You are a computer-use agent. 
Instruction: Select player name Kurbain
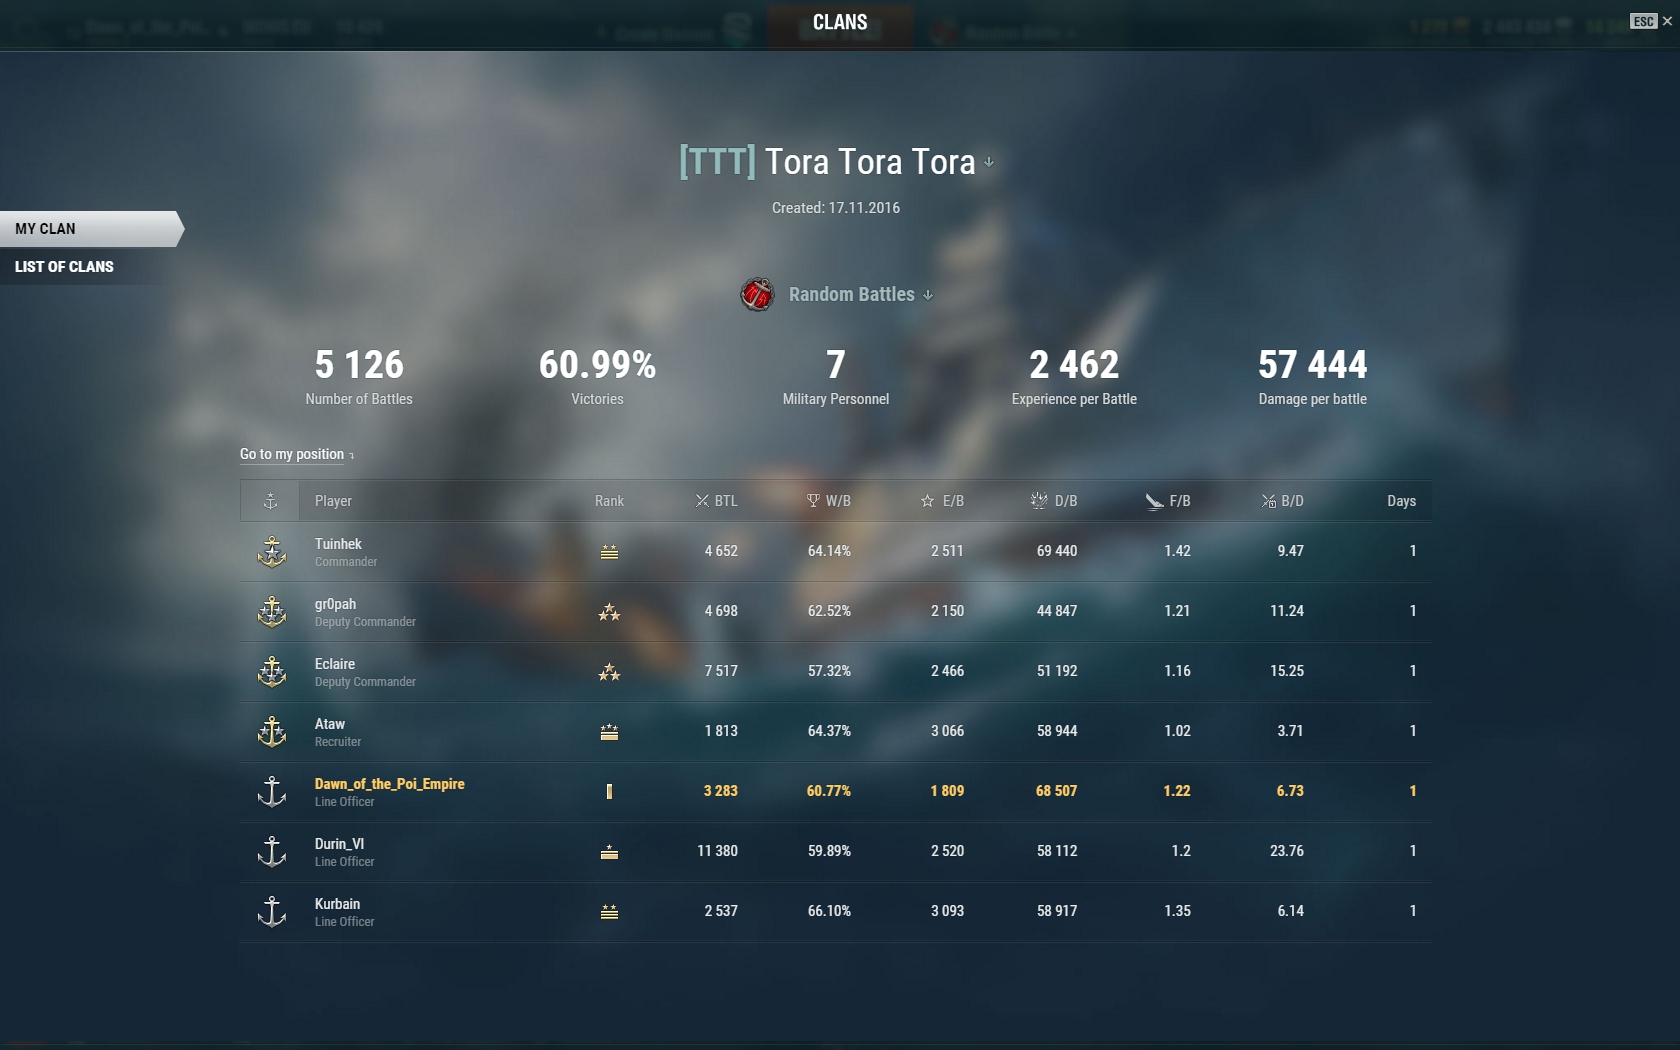click(x=337, y=904)
